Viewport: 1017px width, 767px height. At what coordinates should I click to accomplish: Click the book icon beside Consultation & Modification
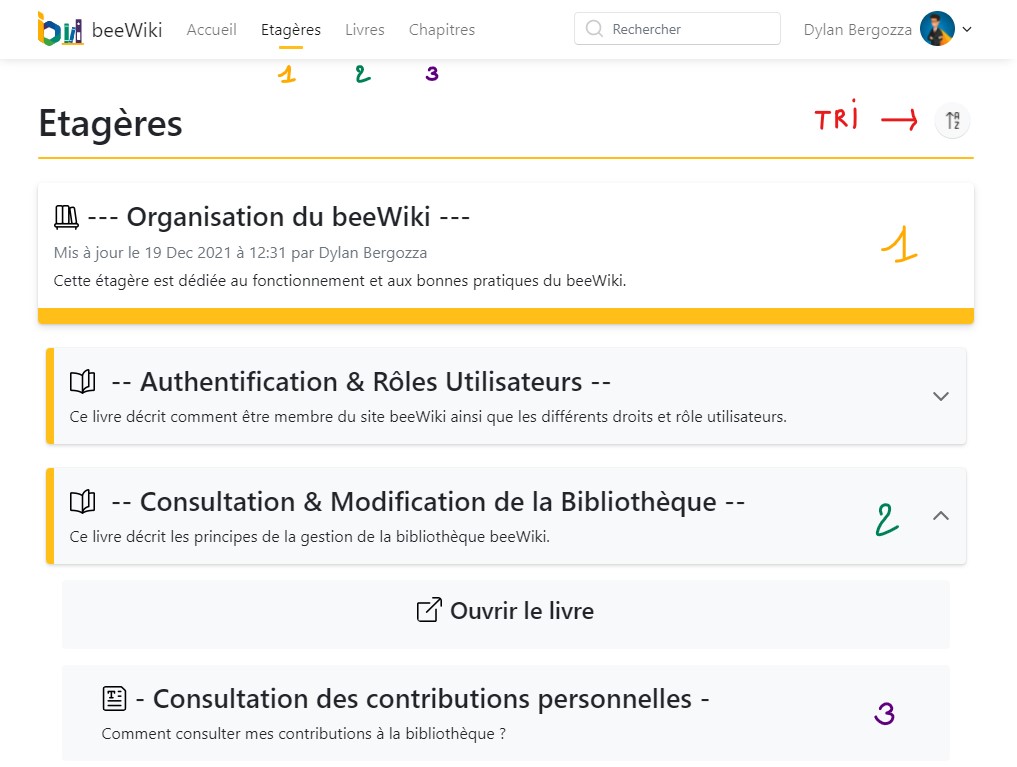(82, 502)
